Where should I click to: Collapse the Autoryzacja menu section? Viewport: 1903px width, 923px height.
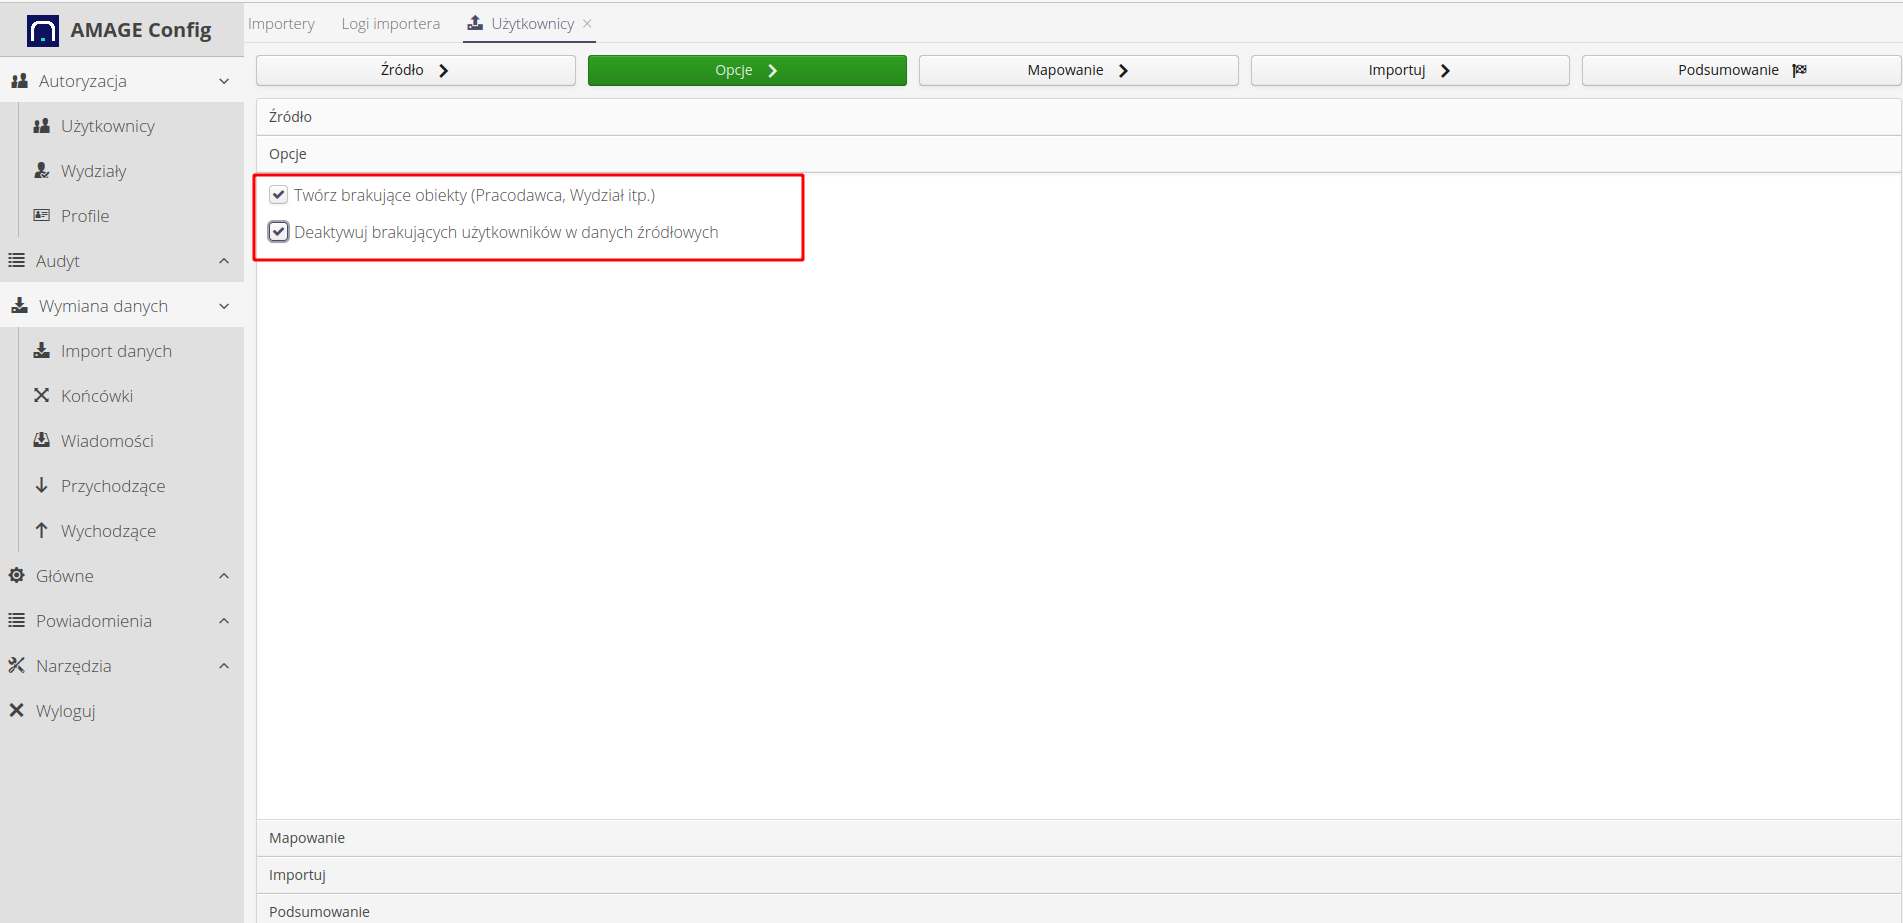pyautogui.click(x=224, y=81)
